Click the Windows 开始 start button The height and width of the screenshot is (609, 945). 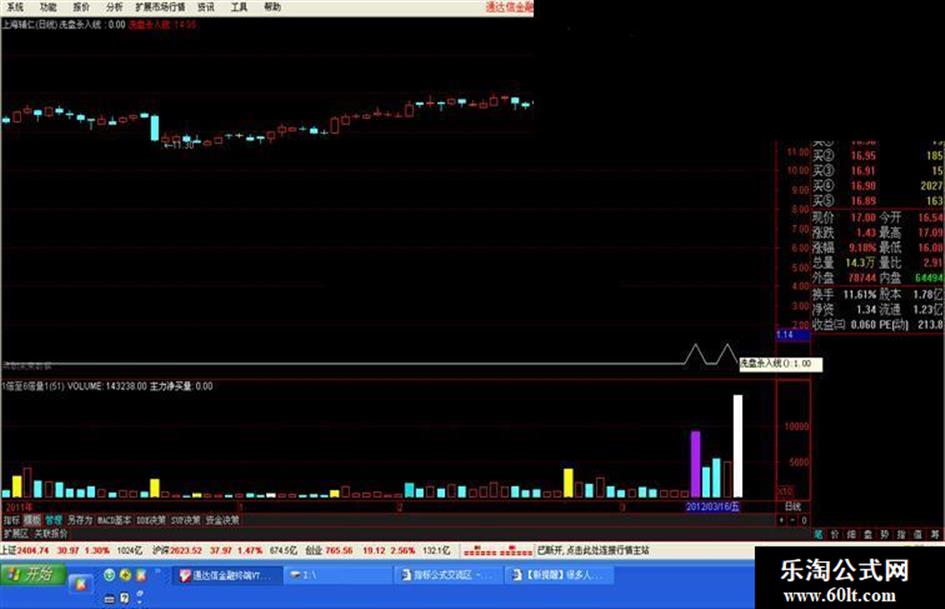point(33,573)
